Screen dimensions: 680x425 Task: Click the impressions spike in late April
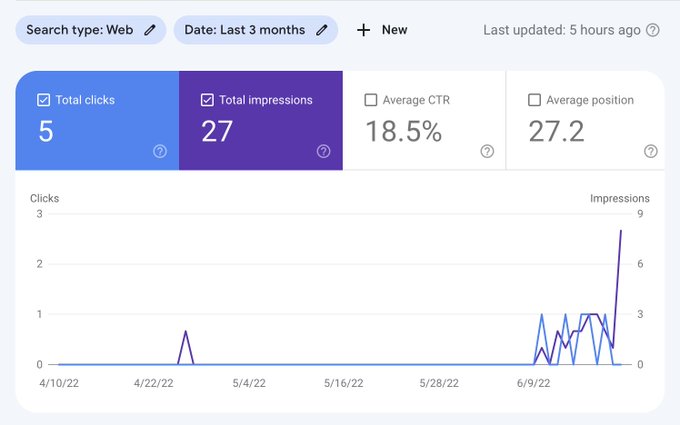point(186,331)
